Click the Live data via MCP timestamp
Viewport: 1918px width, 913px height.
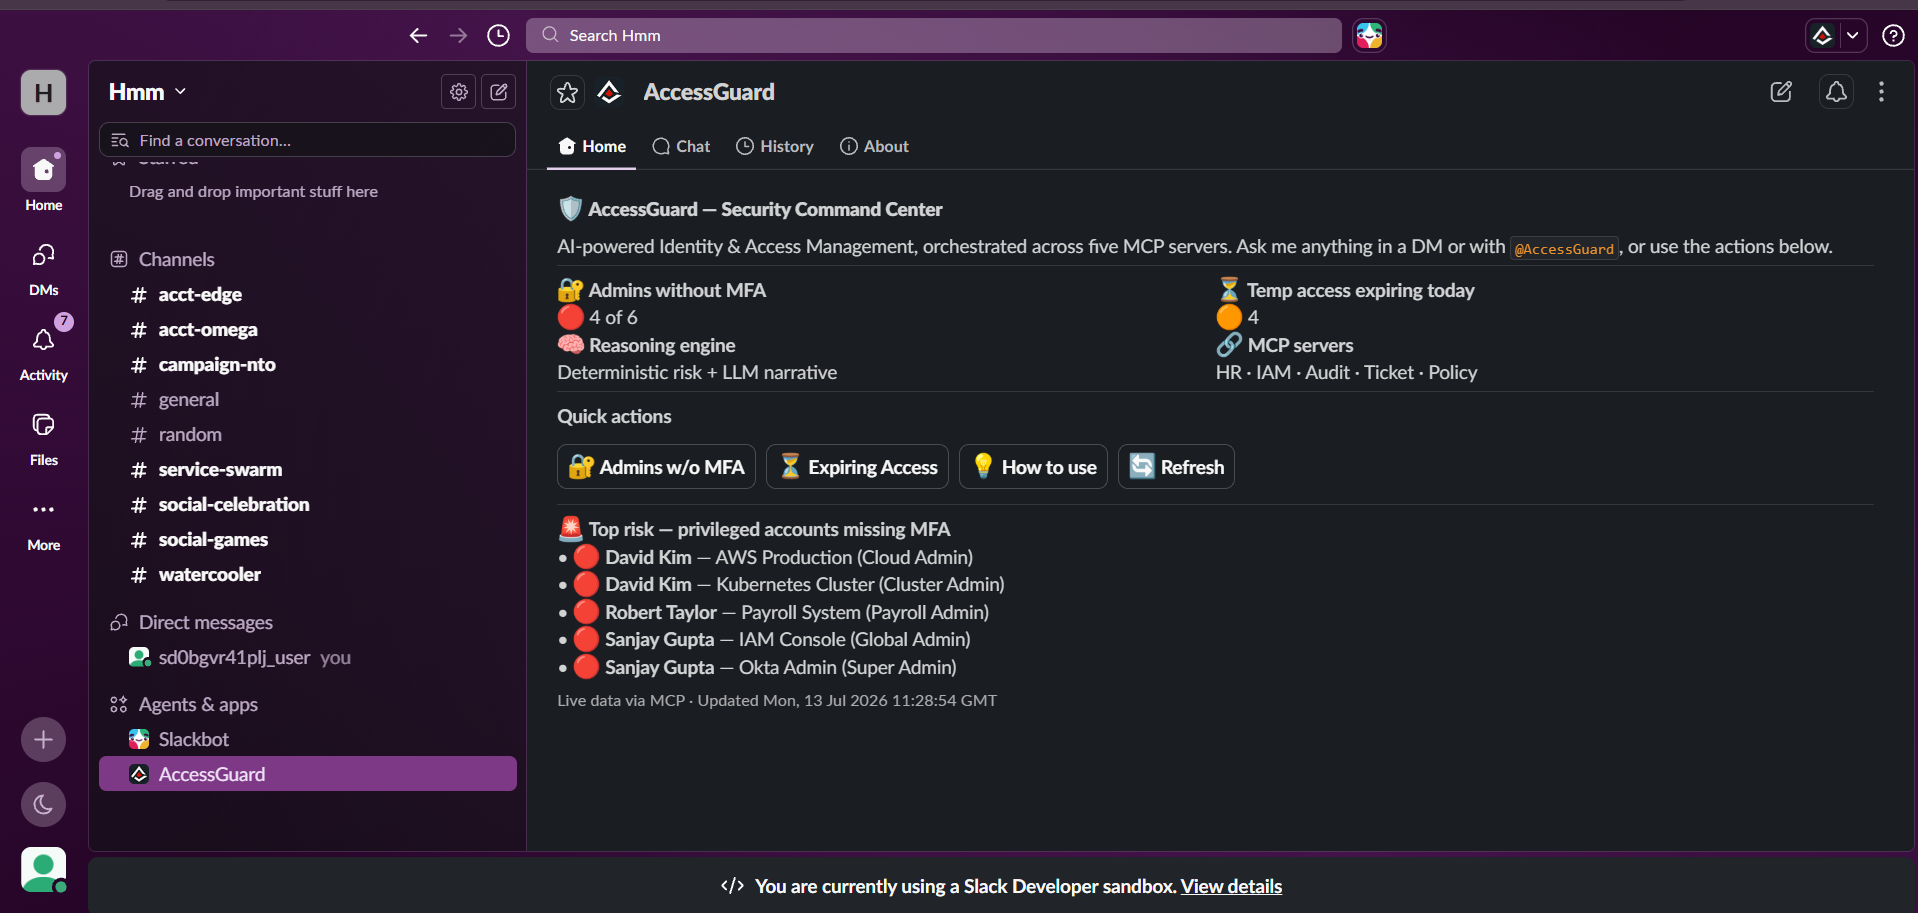pyautogui.click(x=777, y=700)
